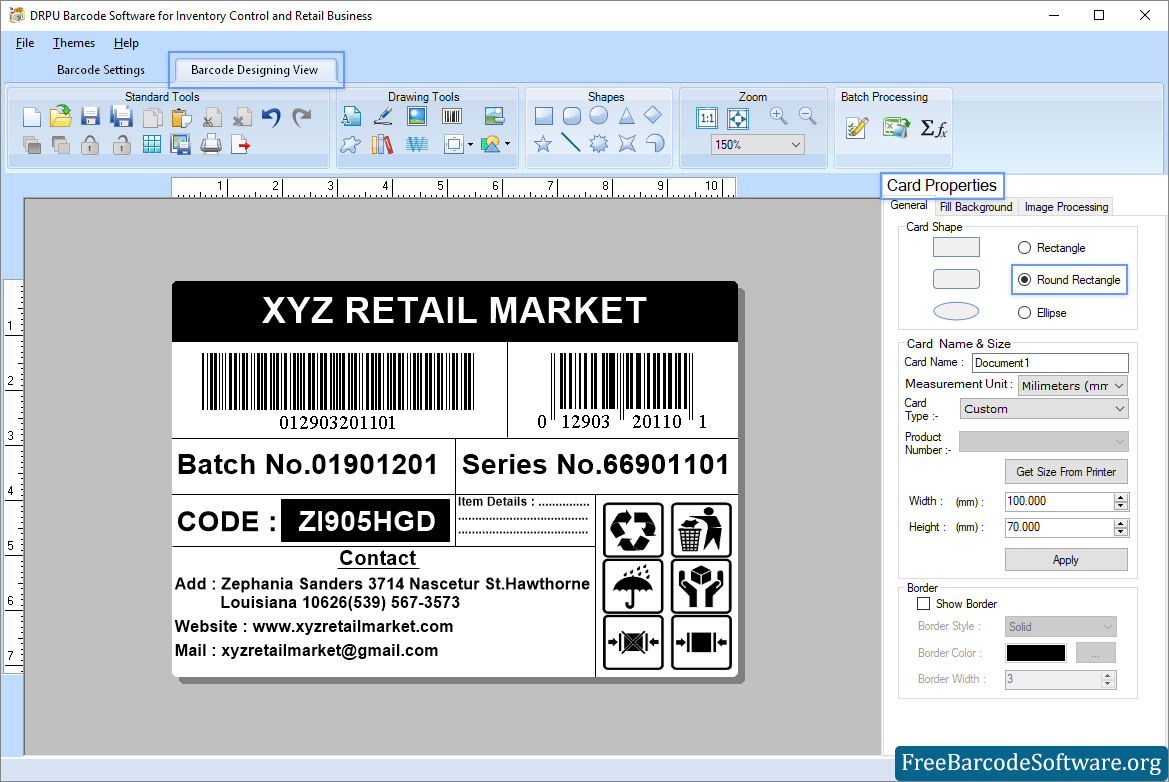Click the Save All multi-floppy icon

pyautogui.click(x=121, y=117)
